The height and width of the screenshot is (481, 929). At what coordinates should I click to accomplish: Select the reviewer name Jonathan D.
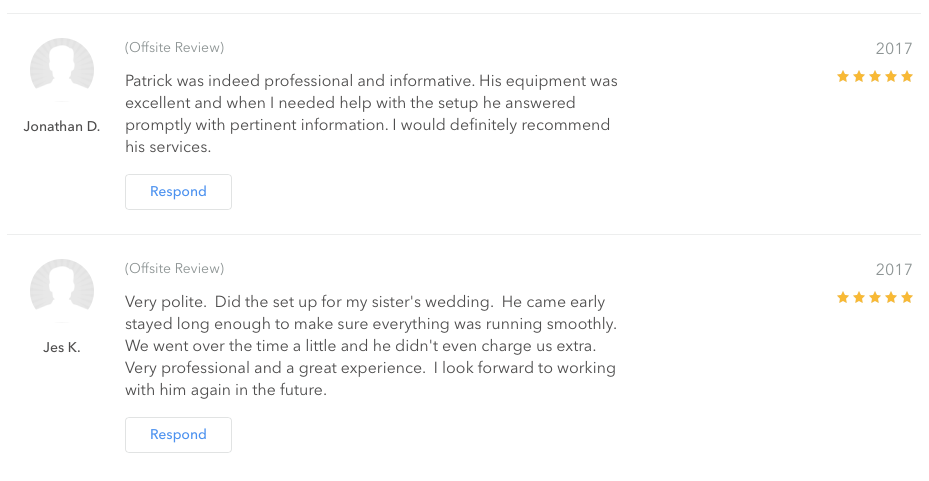click(62, 127)
